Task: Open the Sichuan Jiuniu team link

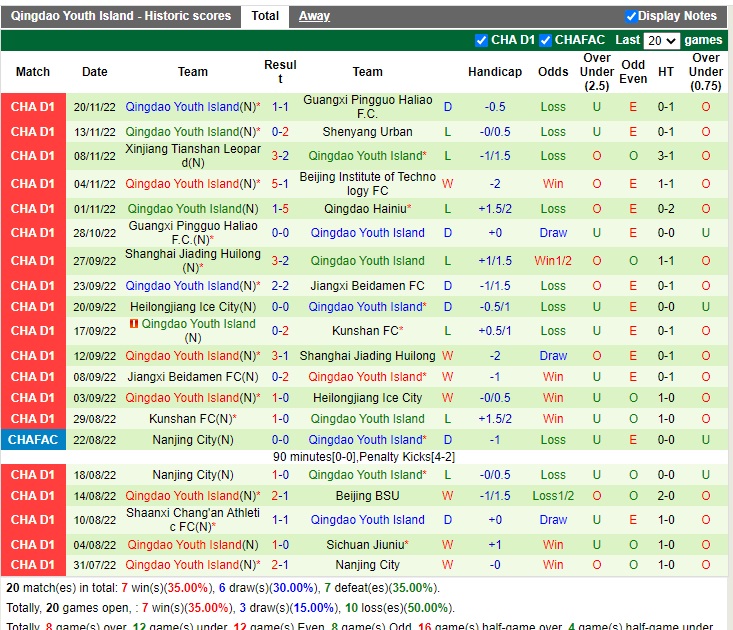Action: click(x=364, y=545)
